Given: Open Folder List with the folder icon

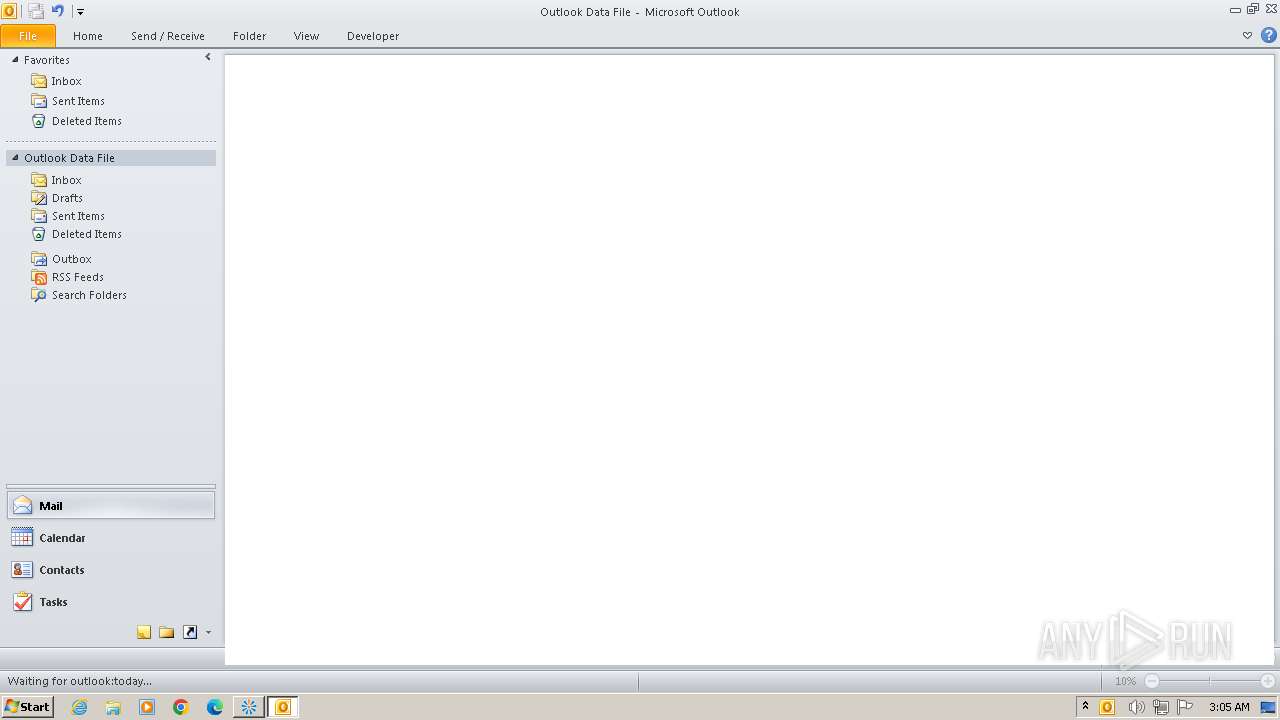Looking at the screenshot, I should [x=167, y=632].
